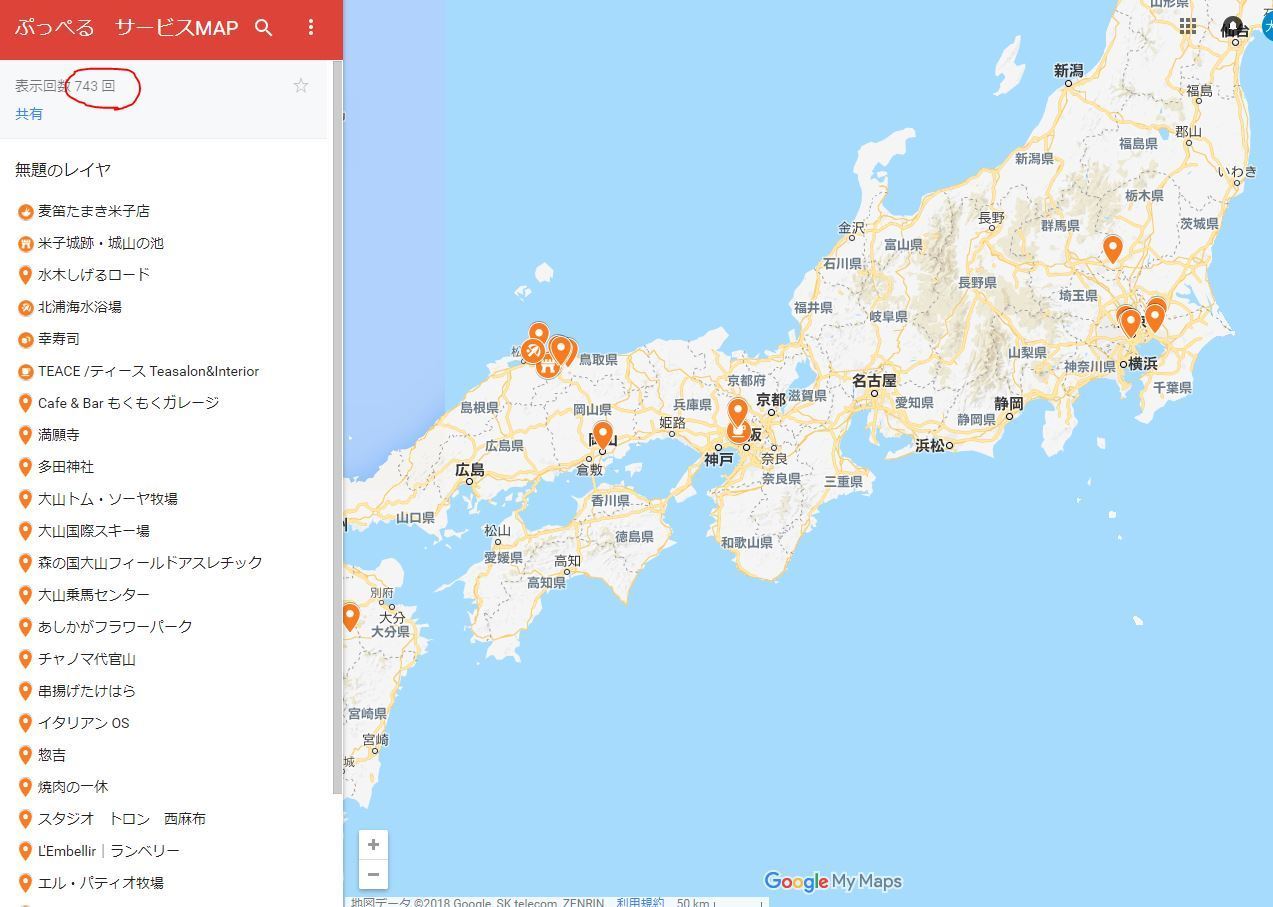
Task: Click the orange marker near 大阪
Action: 738,412
